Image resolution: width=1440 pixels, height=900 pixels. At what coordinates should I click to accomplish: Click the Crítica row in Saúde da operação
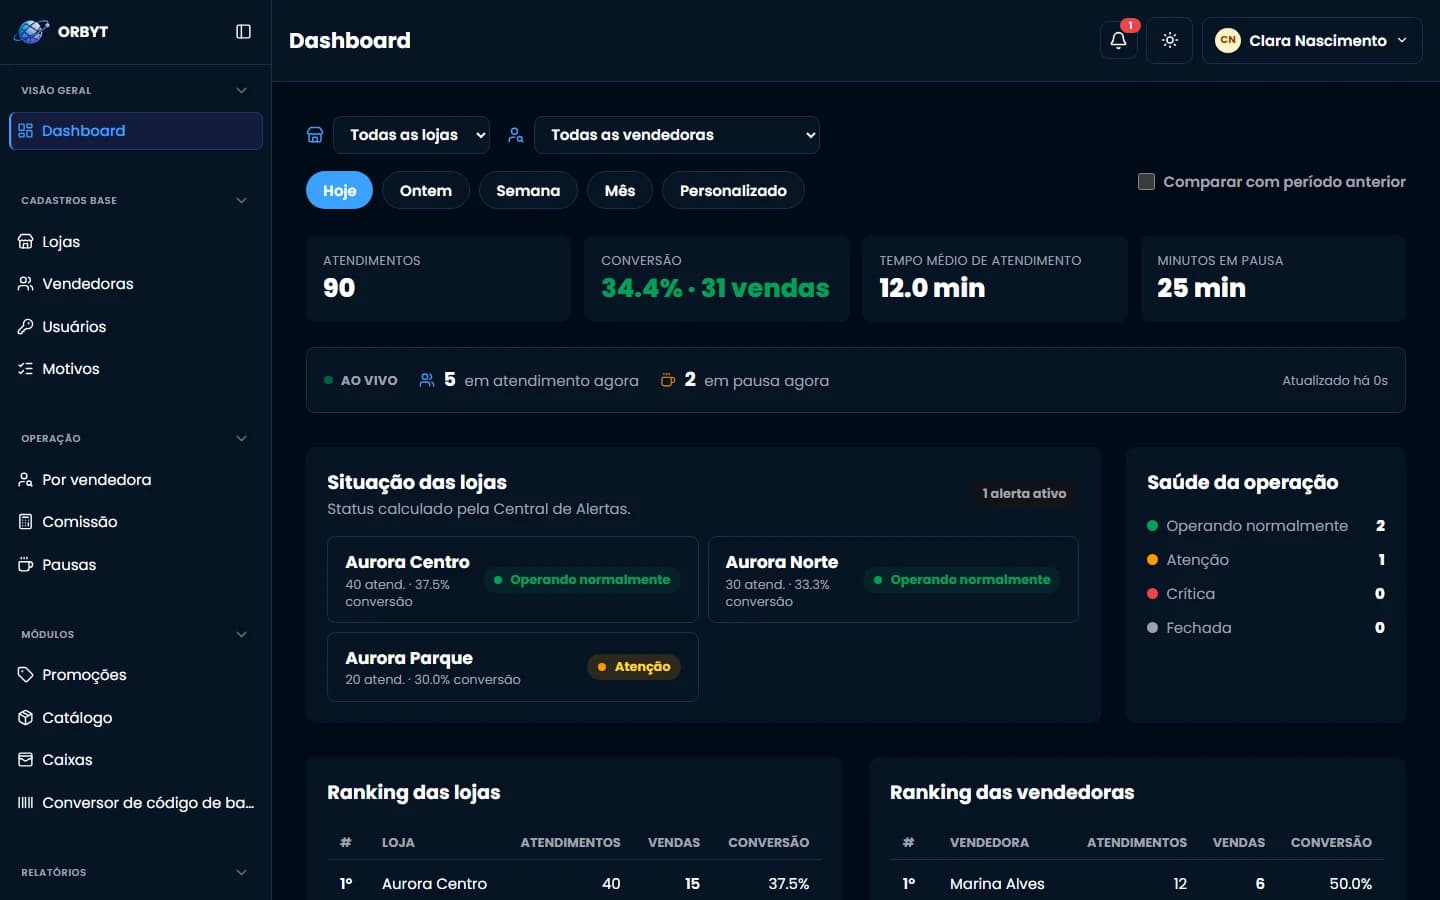tap(1266, 594)
